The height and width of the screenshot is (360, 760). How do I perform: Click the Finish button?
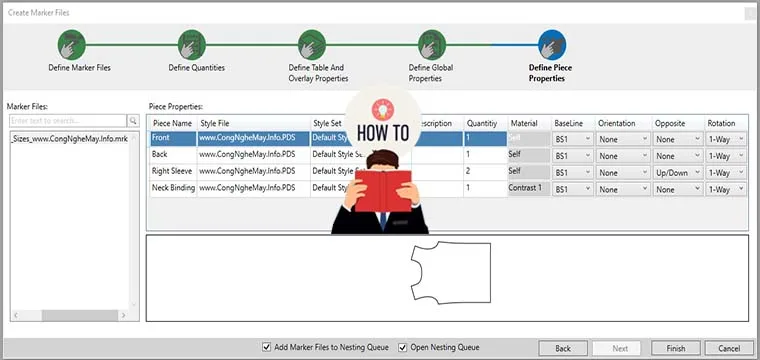[676, 348]
